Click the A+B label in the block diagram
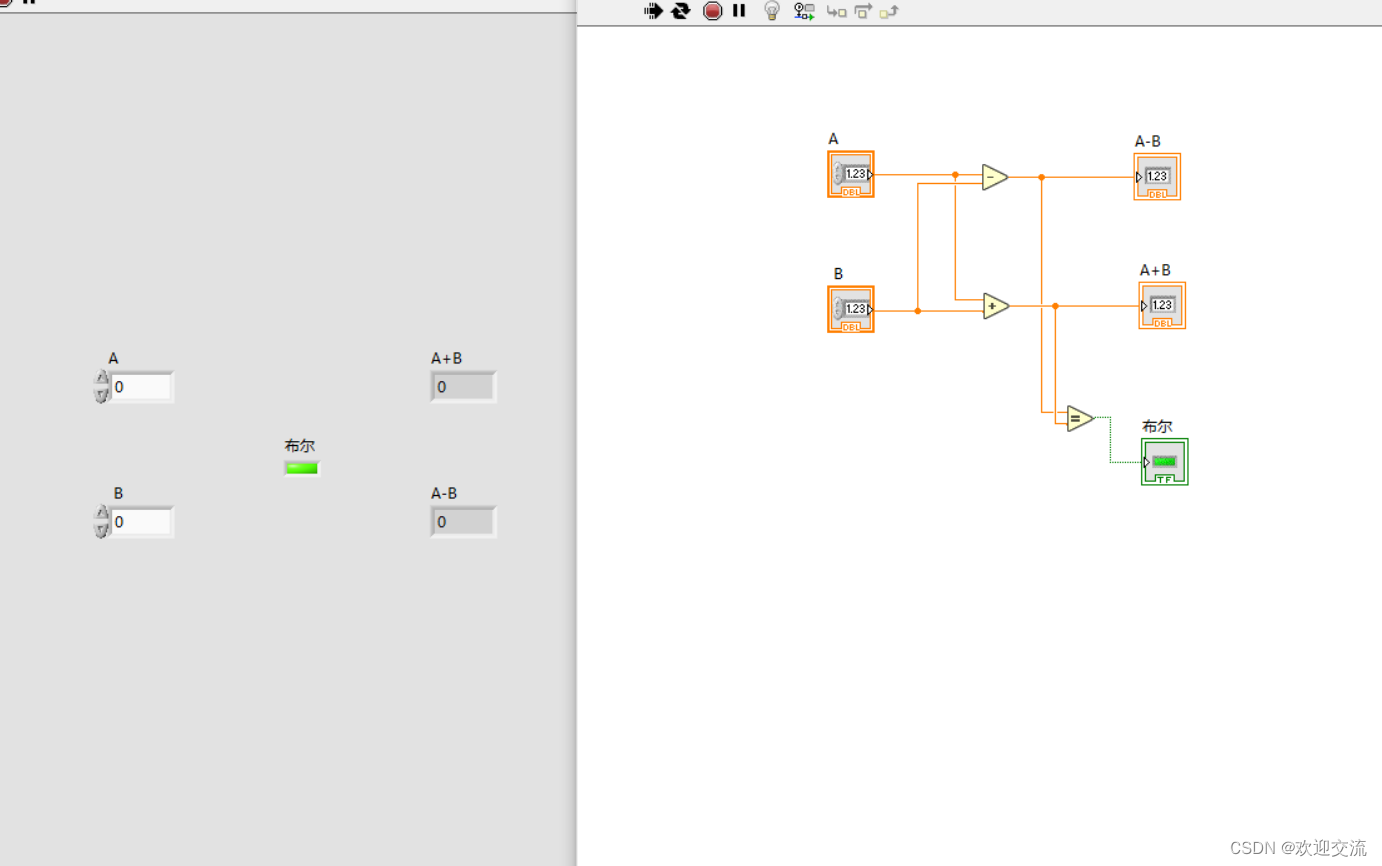Screen dimensions: 1382x866 [1155, 270]
